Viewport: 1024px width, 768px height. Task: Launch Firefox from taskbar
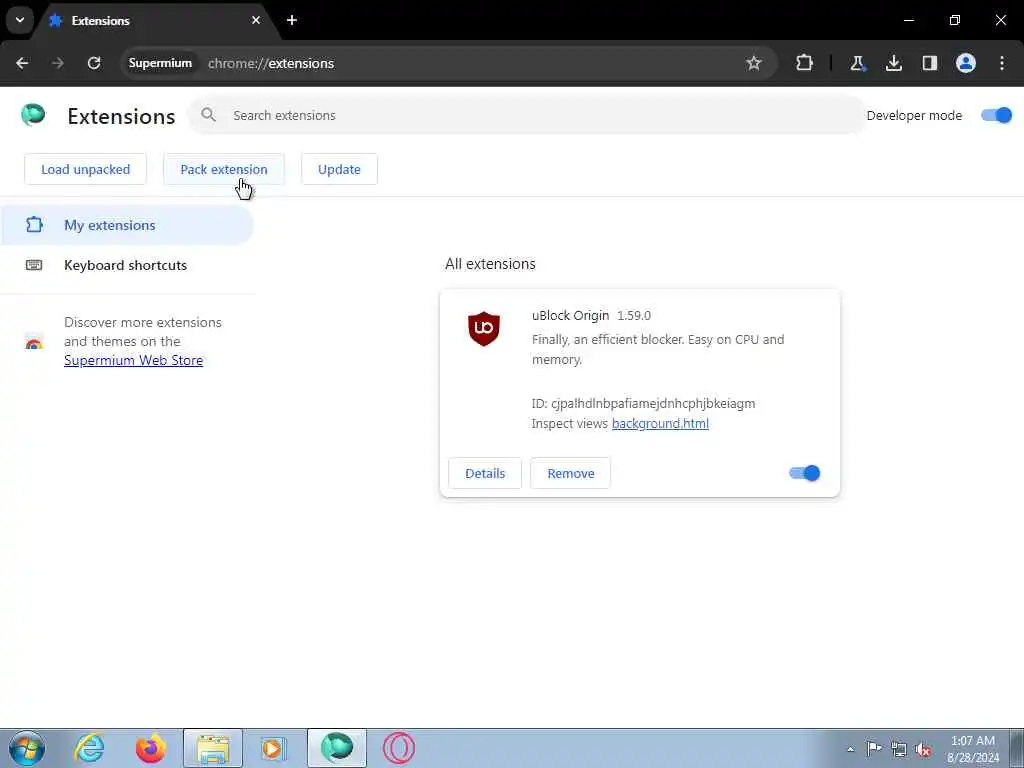pyautogui.click(x=151, y=748)
